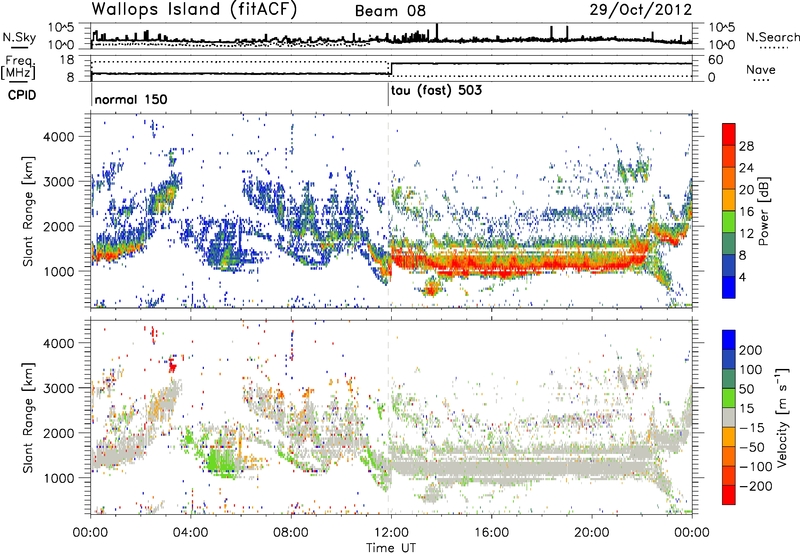This screenshot has width=800, height=554.
Task: Click the 'CPID' row label
Action: (22, 95)
